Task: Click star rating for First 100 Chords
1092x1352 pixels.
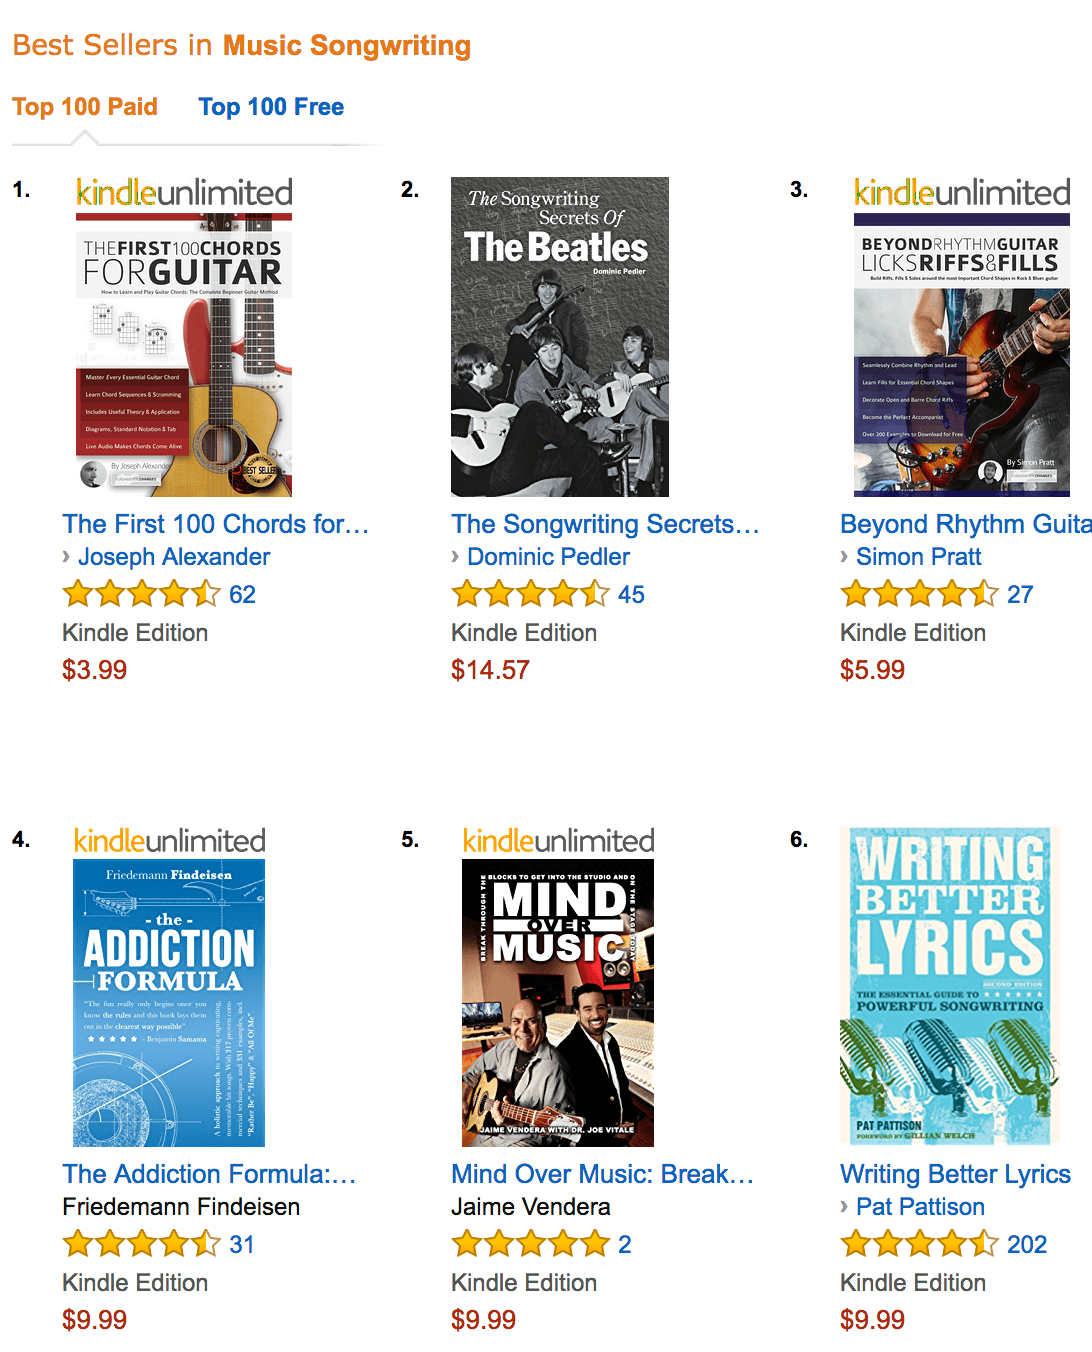Action: (x=141, y=595)
